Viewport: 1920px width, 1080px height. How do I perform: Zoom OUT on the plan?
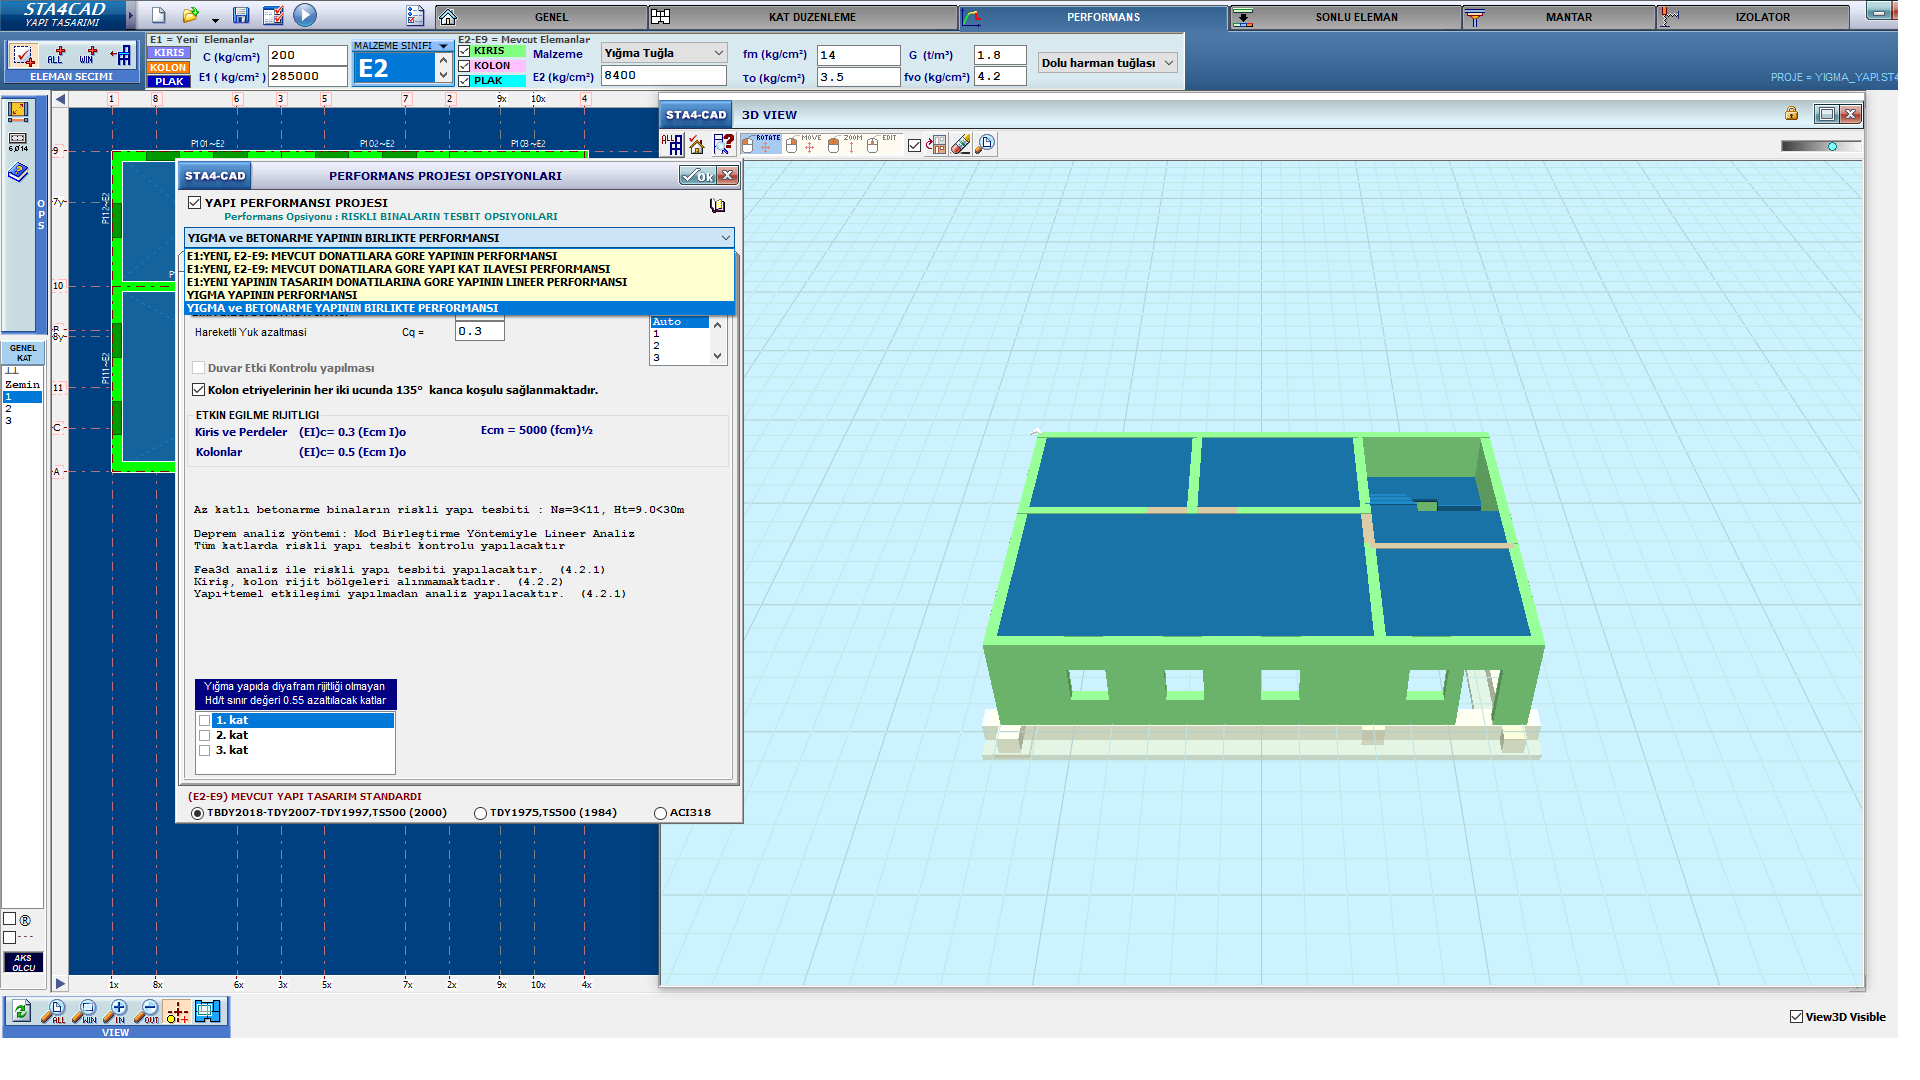click(x=147, y=1012)
